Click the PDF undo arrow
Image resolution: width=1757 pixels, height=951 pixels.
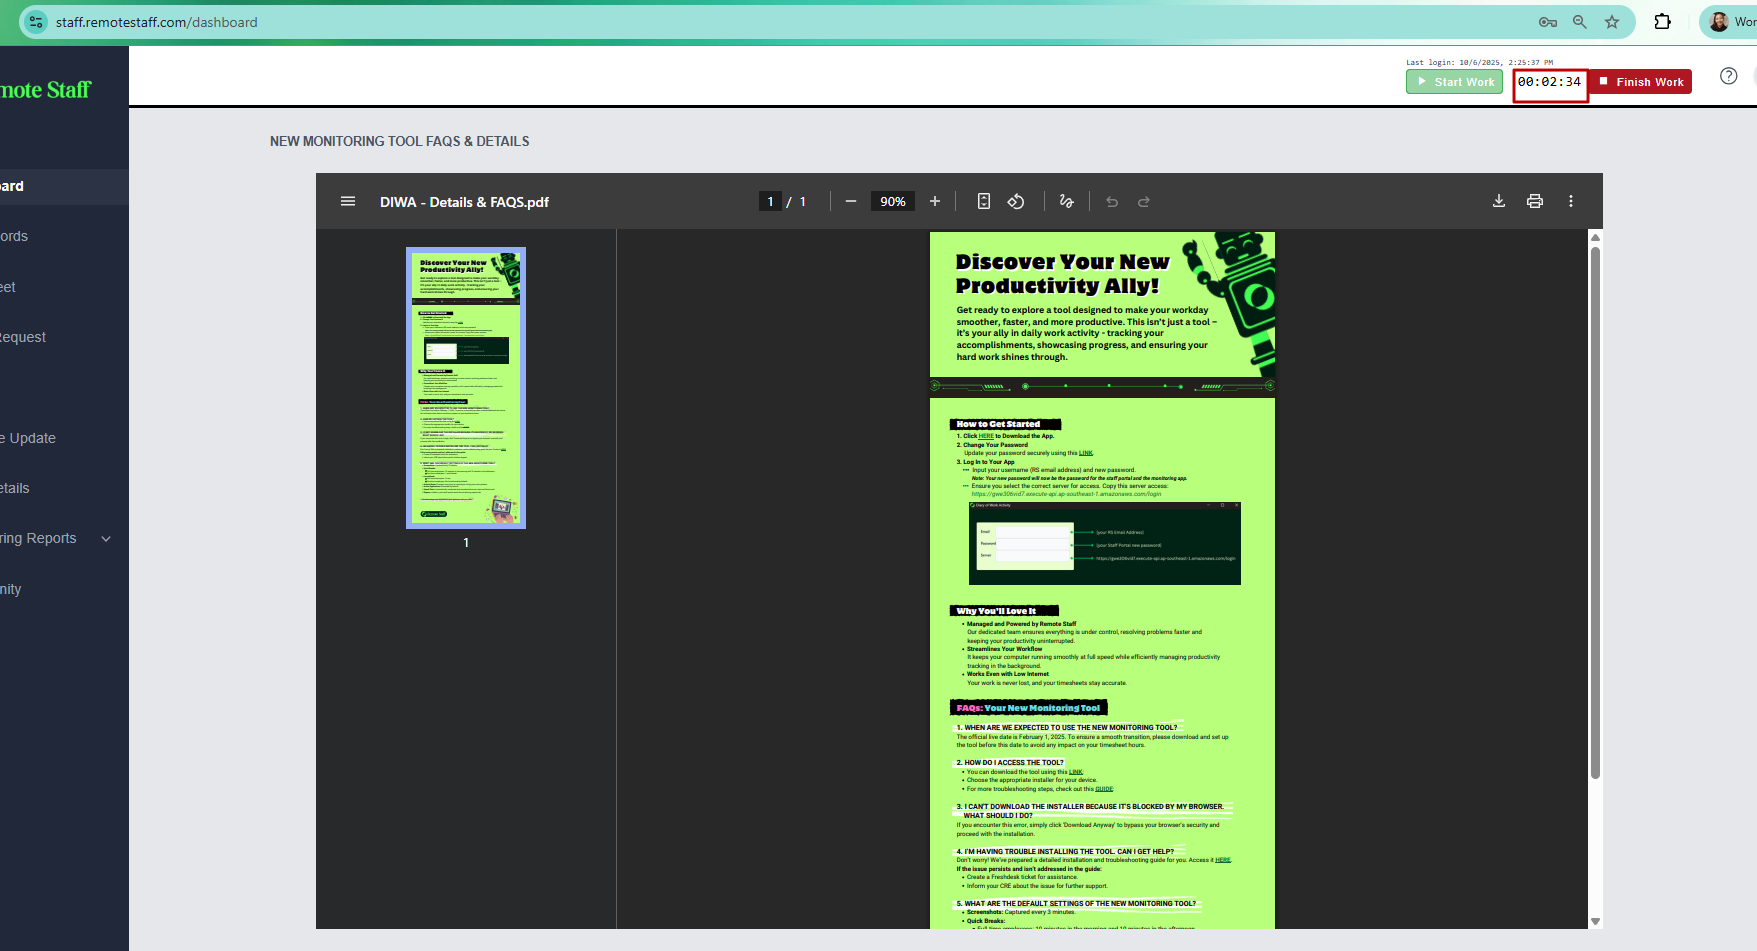(x=1112, y=201)
